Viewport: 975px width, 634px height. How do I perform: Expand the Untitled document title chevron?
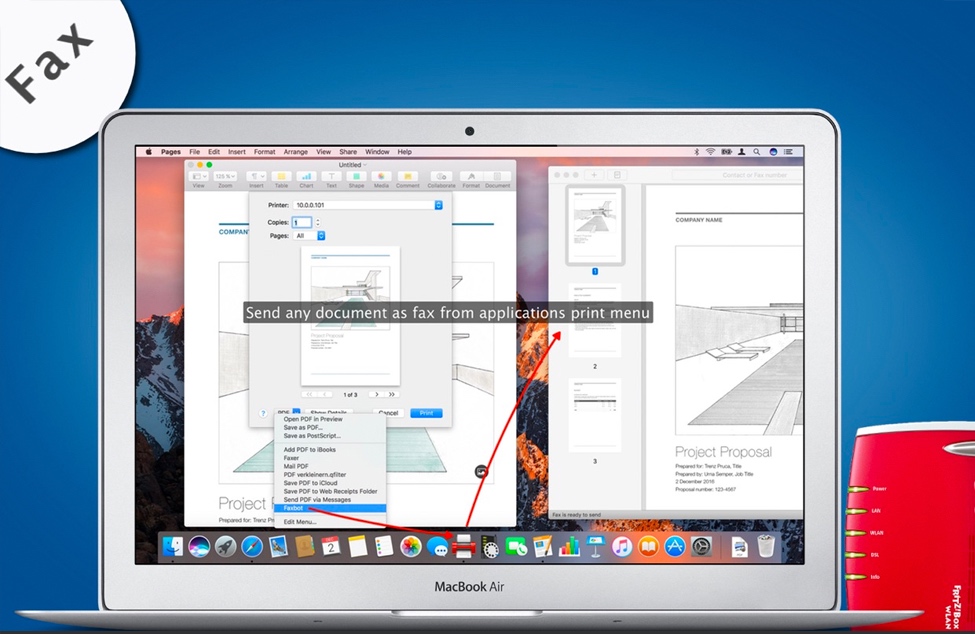364,165
